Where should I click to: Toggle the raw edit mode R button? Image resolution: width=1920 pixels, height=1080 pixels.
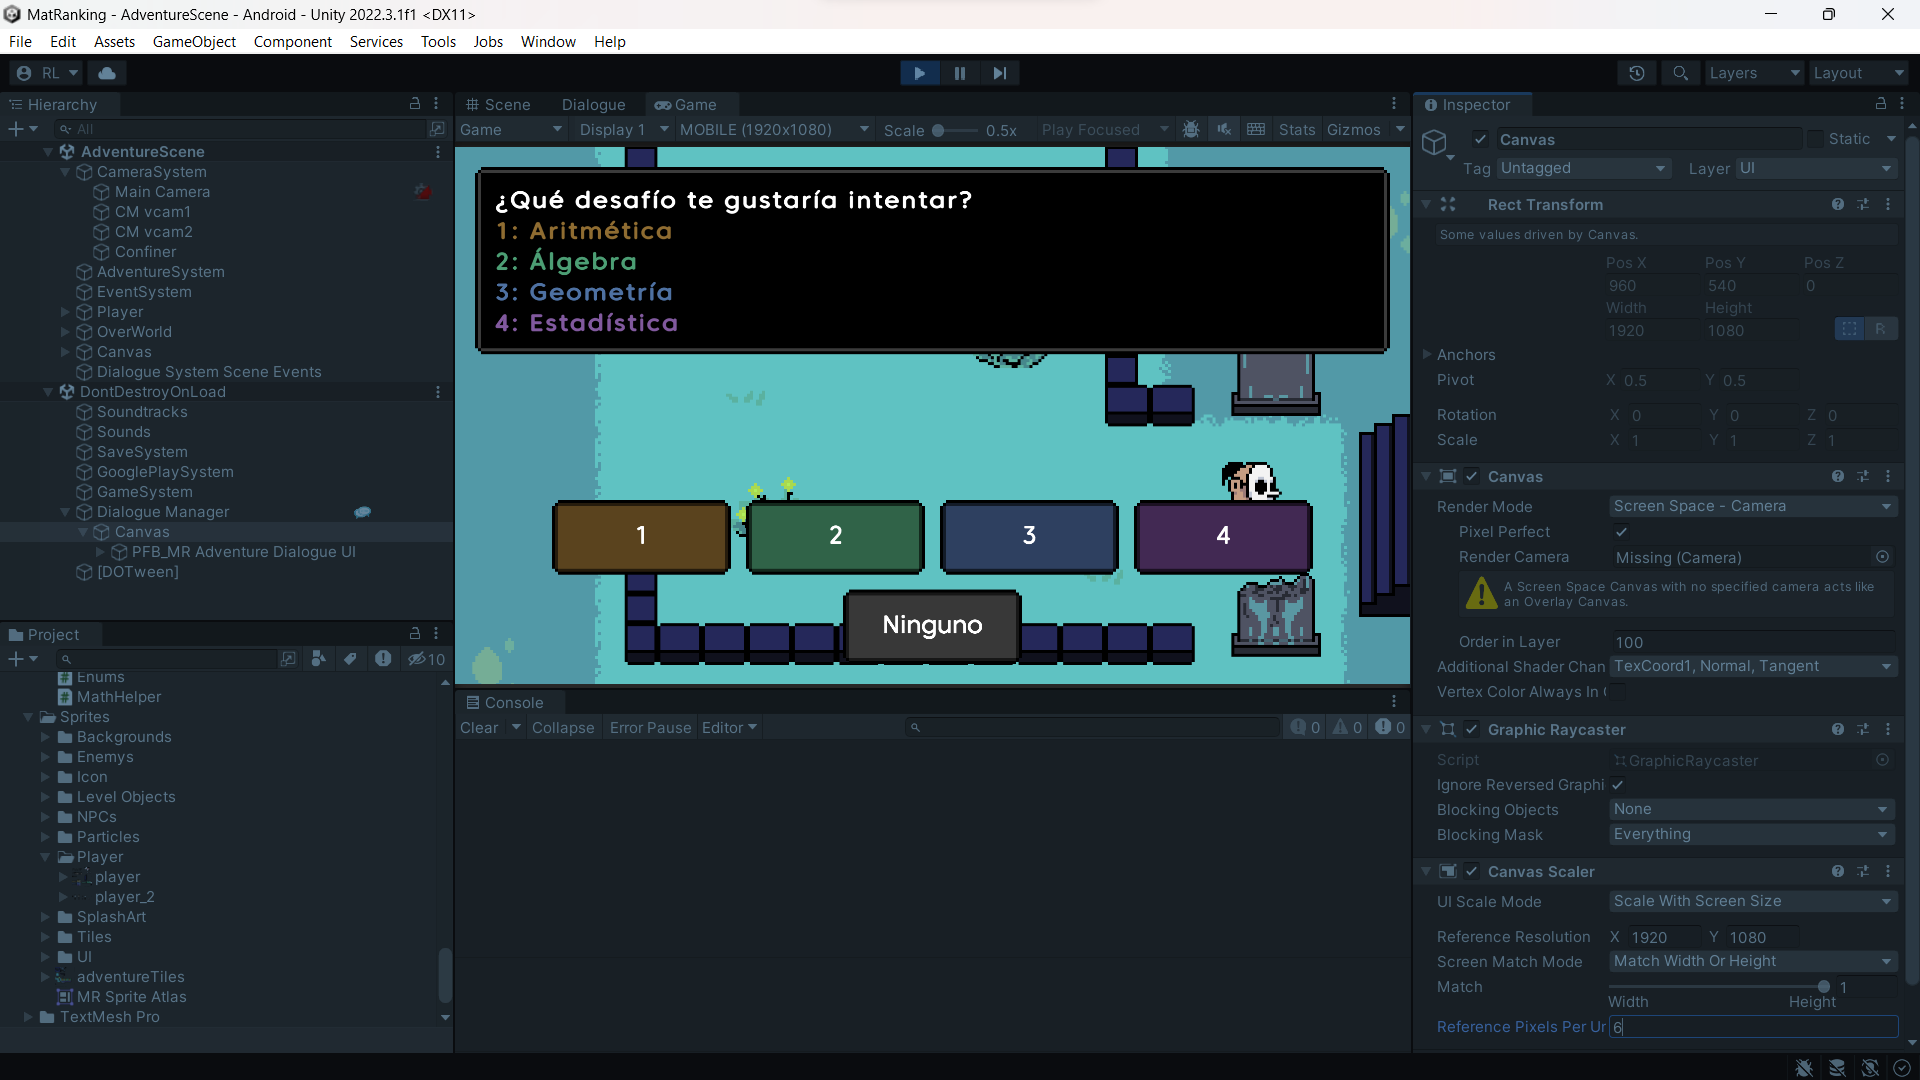[1881, 329]
